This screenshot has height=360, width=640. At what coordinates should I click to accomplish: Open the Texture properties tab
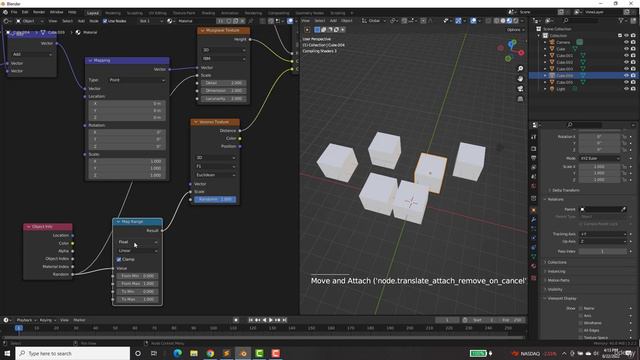(x=533, y=278)
